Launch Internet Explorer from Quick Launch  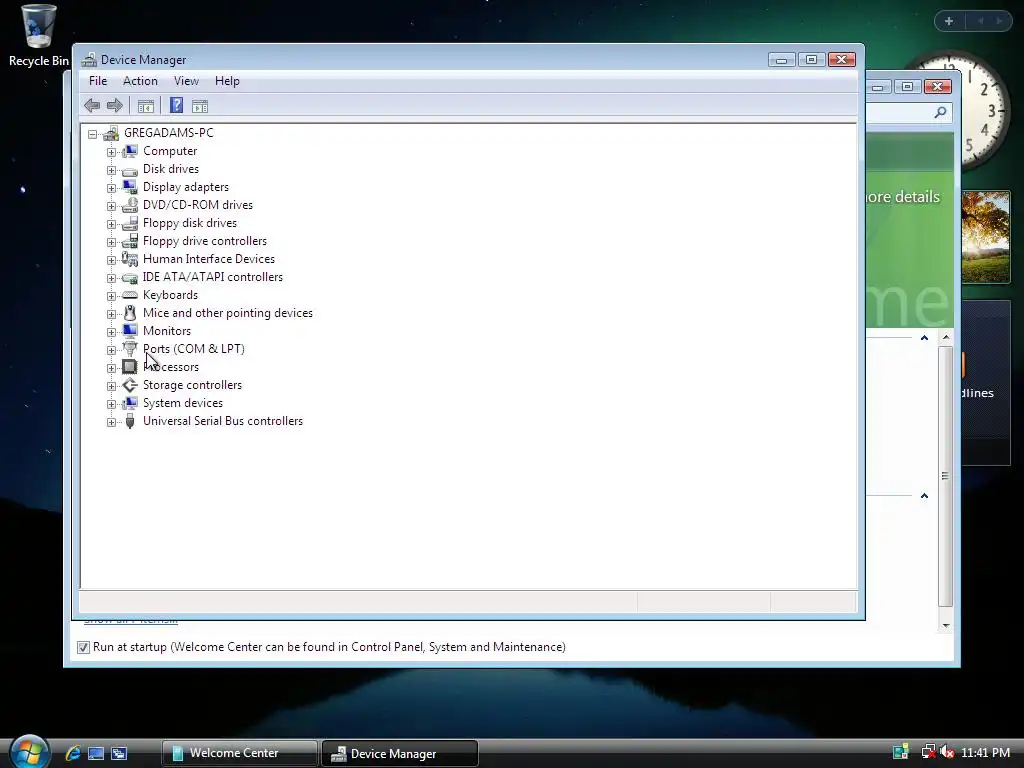tap(73, 753)
